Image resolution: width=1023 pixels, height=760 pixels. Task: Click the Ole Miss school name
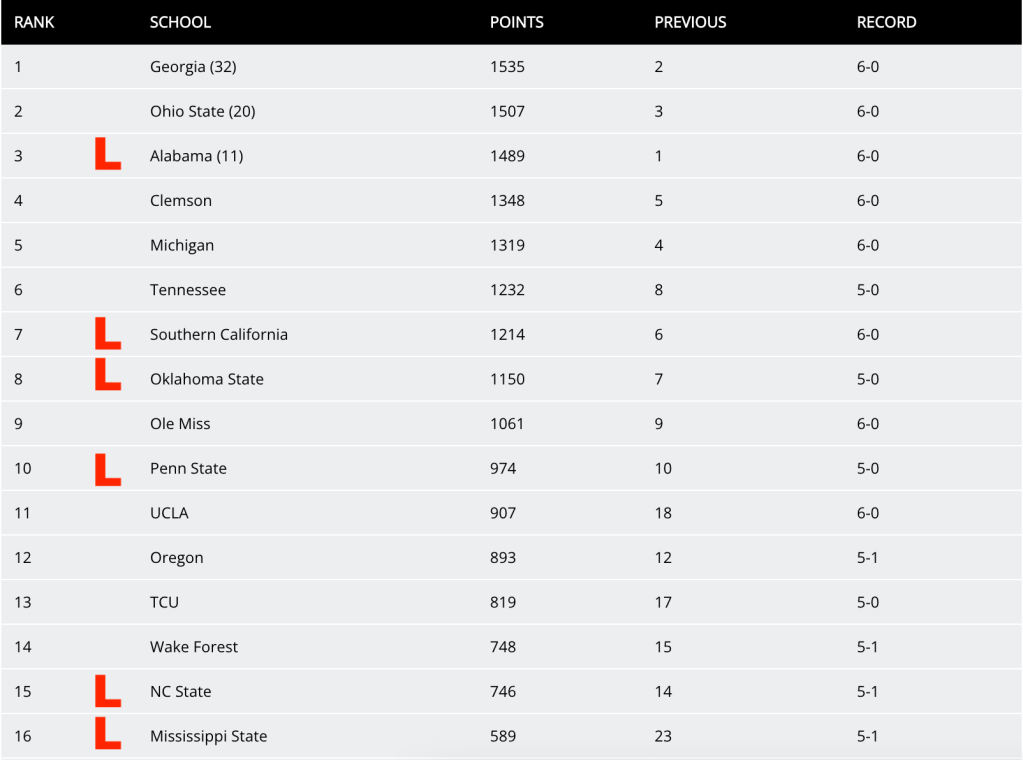pyautogui.click(x=180, y=423)
